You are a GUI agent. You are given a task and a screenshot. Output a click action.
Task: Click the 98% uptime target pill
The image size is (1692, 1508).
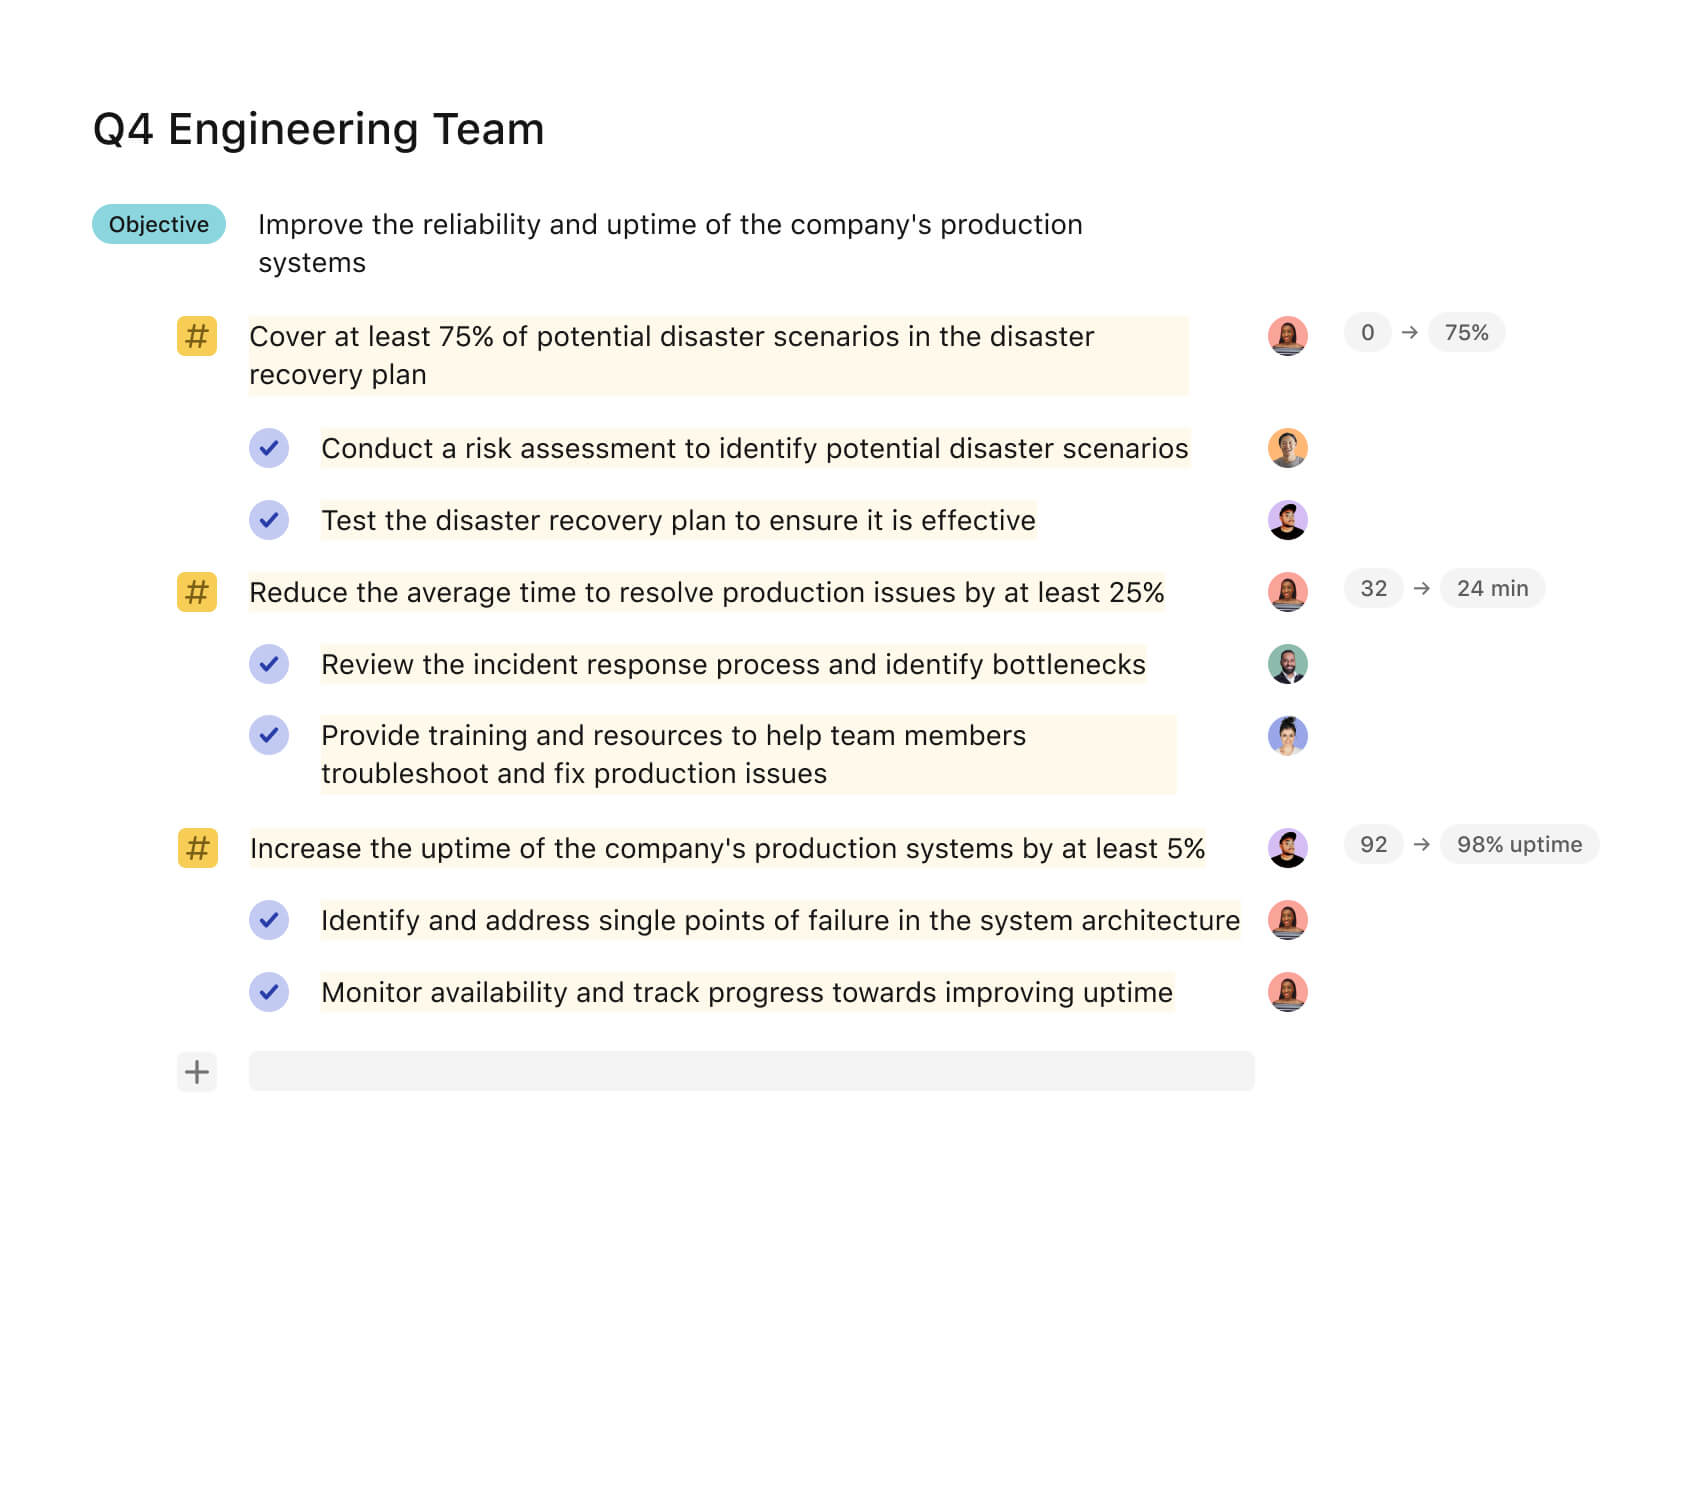tap(1518, 845)
